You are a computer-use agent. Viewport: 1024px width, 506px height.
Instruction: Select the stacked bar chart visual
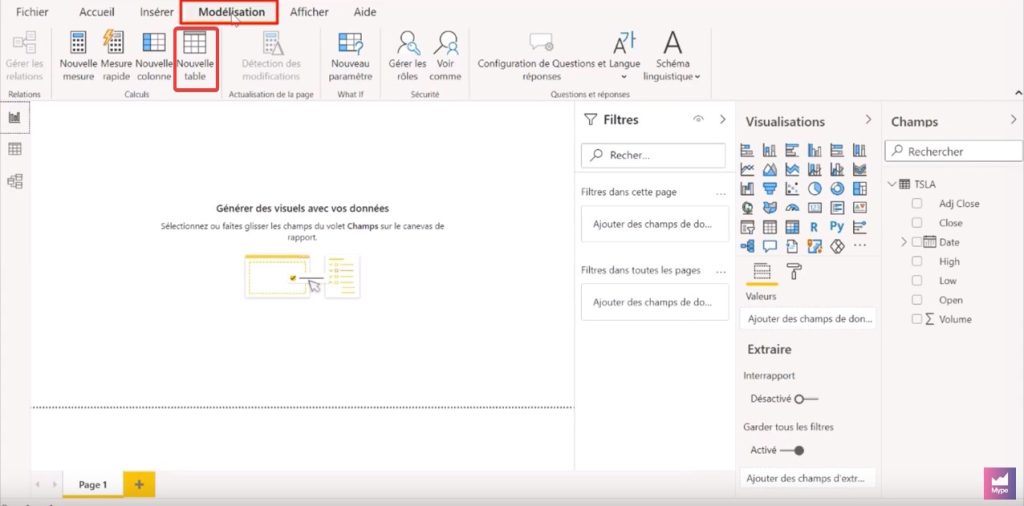point(747,150)
